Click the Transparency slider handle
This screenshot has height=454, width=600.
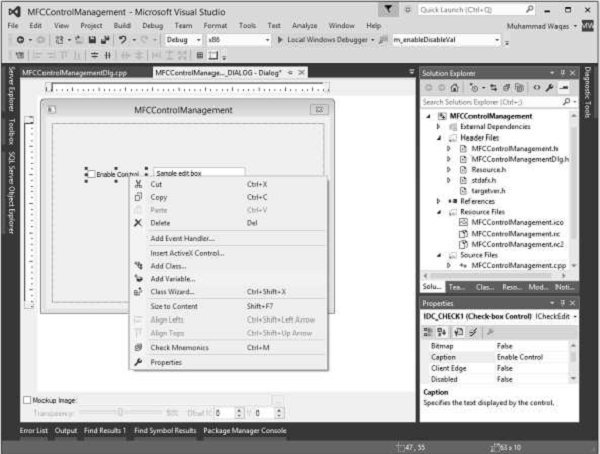point(120,412)
